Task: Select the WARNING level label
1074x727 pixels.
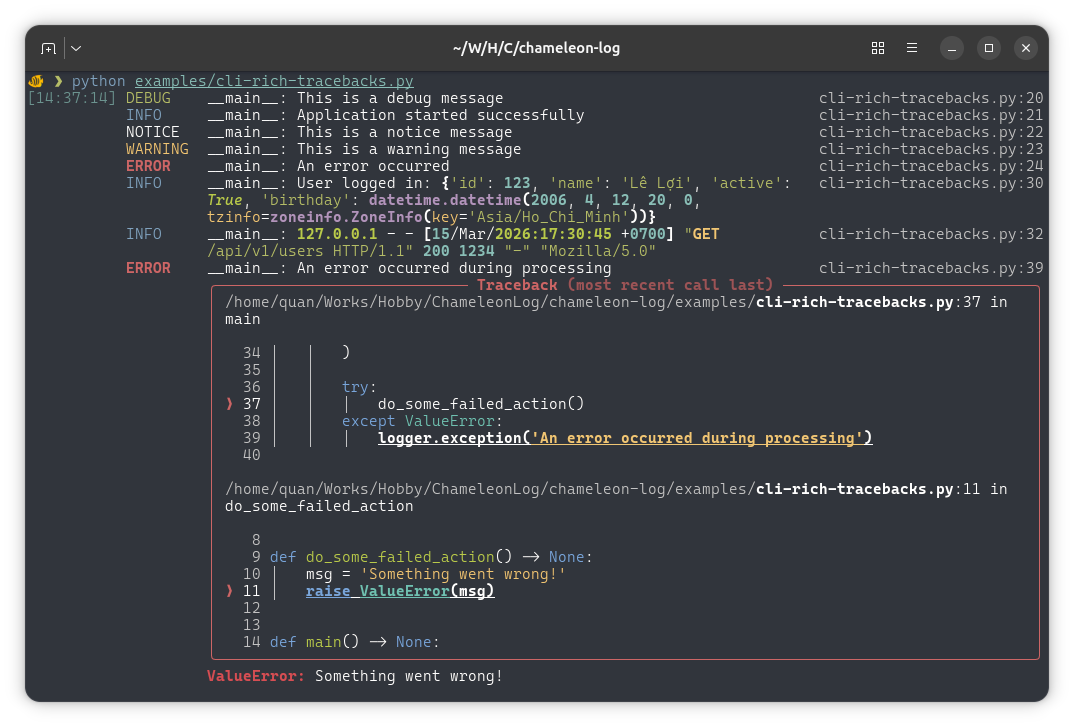Action: pyautogui.click(x=157, y=149)
